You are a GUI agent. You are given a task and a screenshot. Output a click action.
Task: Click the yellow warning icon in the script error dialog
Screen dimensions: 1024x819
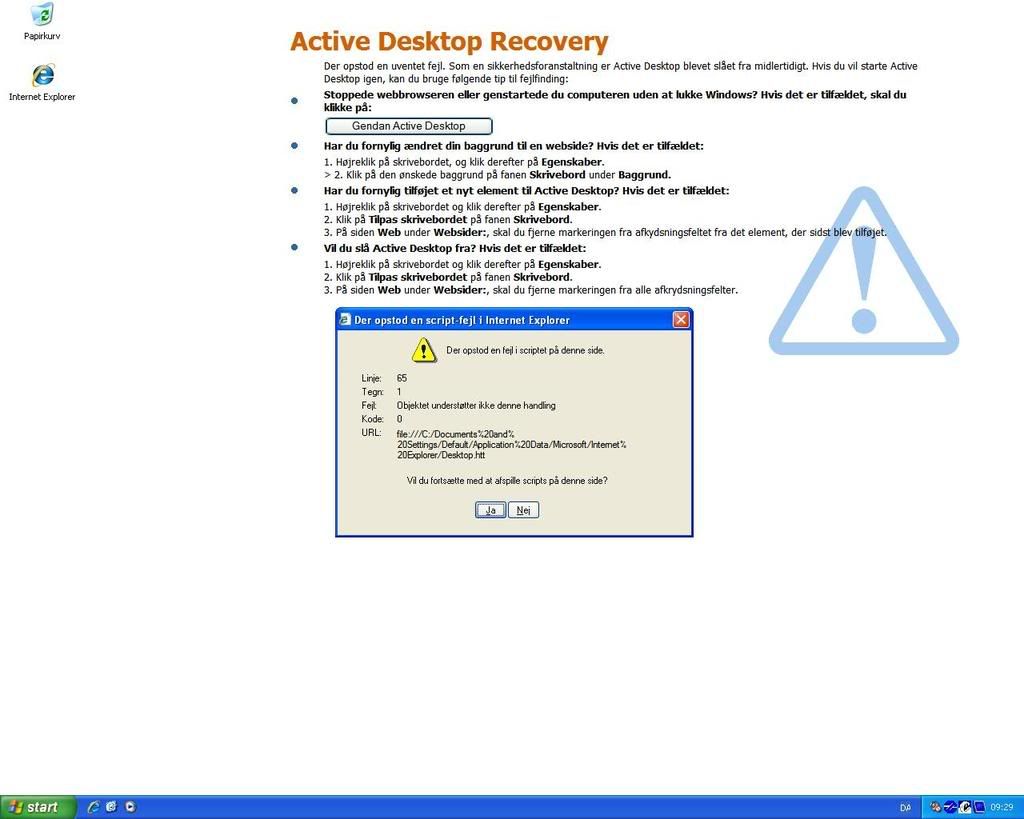pos(424,349)
